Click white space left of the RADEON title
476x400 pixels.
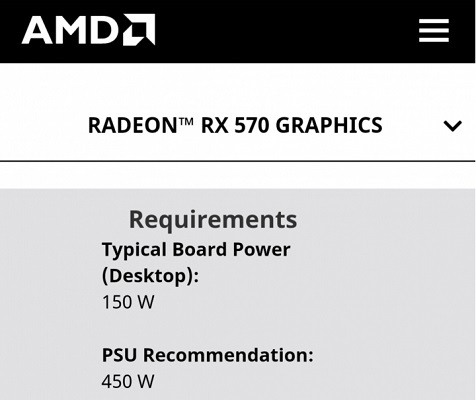click(43, 126)
